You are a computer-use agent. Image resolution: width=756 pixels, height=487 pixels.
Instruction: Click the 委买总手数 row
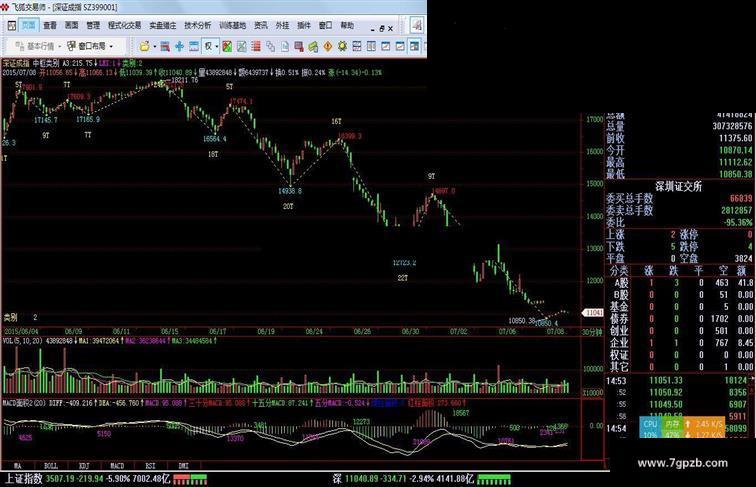coord(679,198)
